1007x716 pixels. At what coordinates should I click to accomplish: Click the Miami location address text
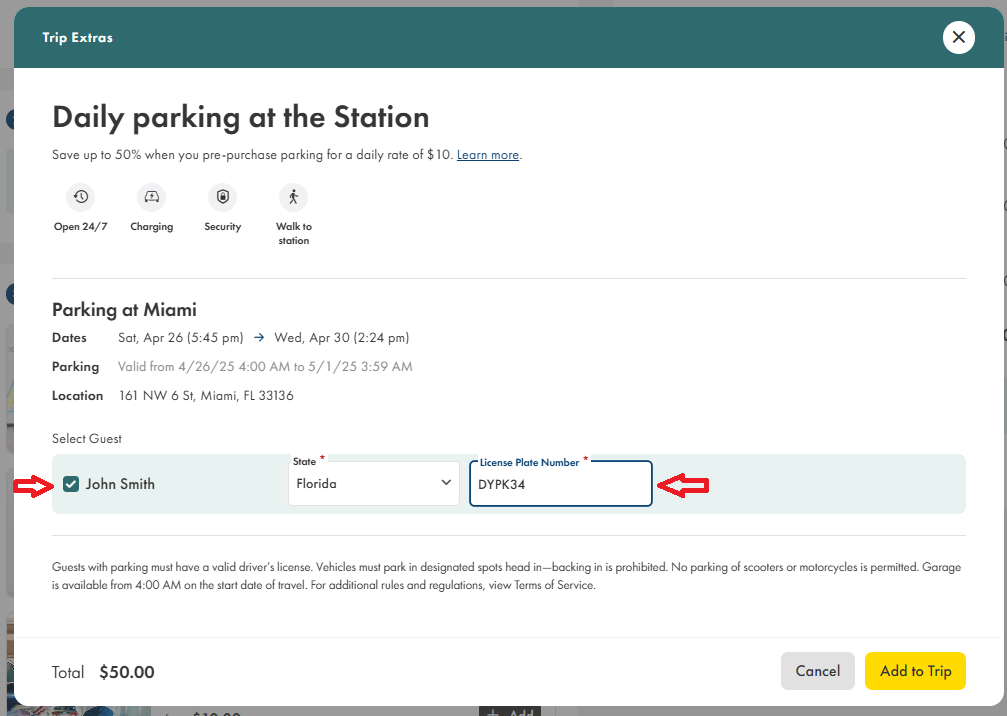click(206, 395)
